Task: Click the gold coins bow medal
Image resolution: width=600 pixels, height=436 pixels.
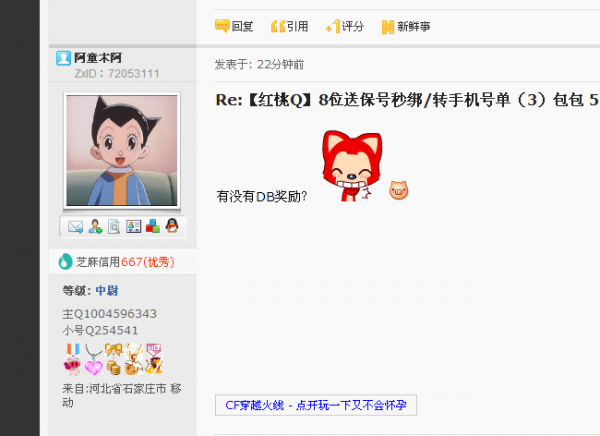Action: (114, 359)
